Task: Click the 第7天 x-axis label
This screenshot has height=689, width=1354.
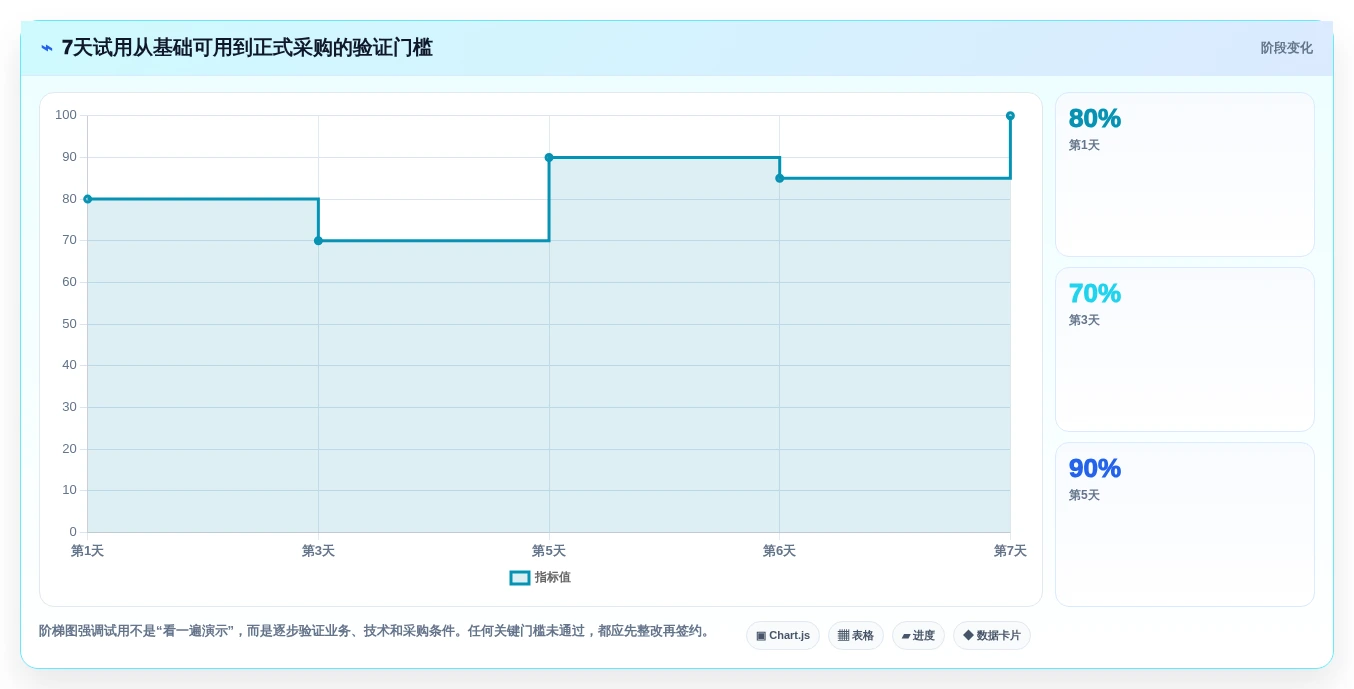Action: coord(1010,551)
